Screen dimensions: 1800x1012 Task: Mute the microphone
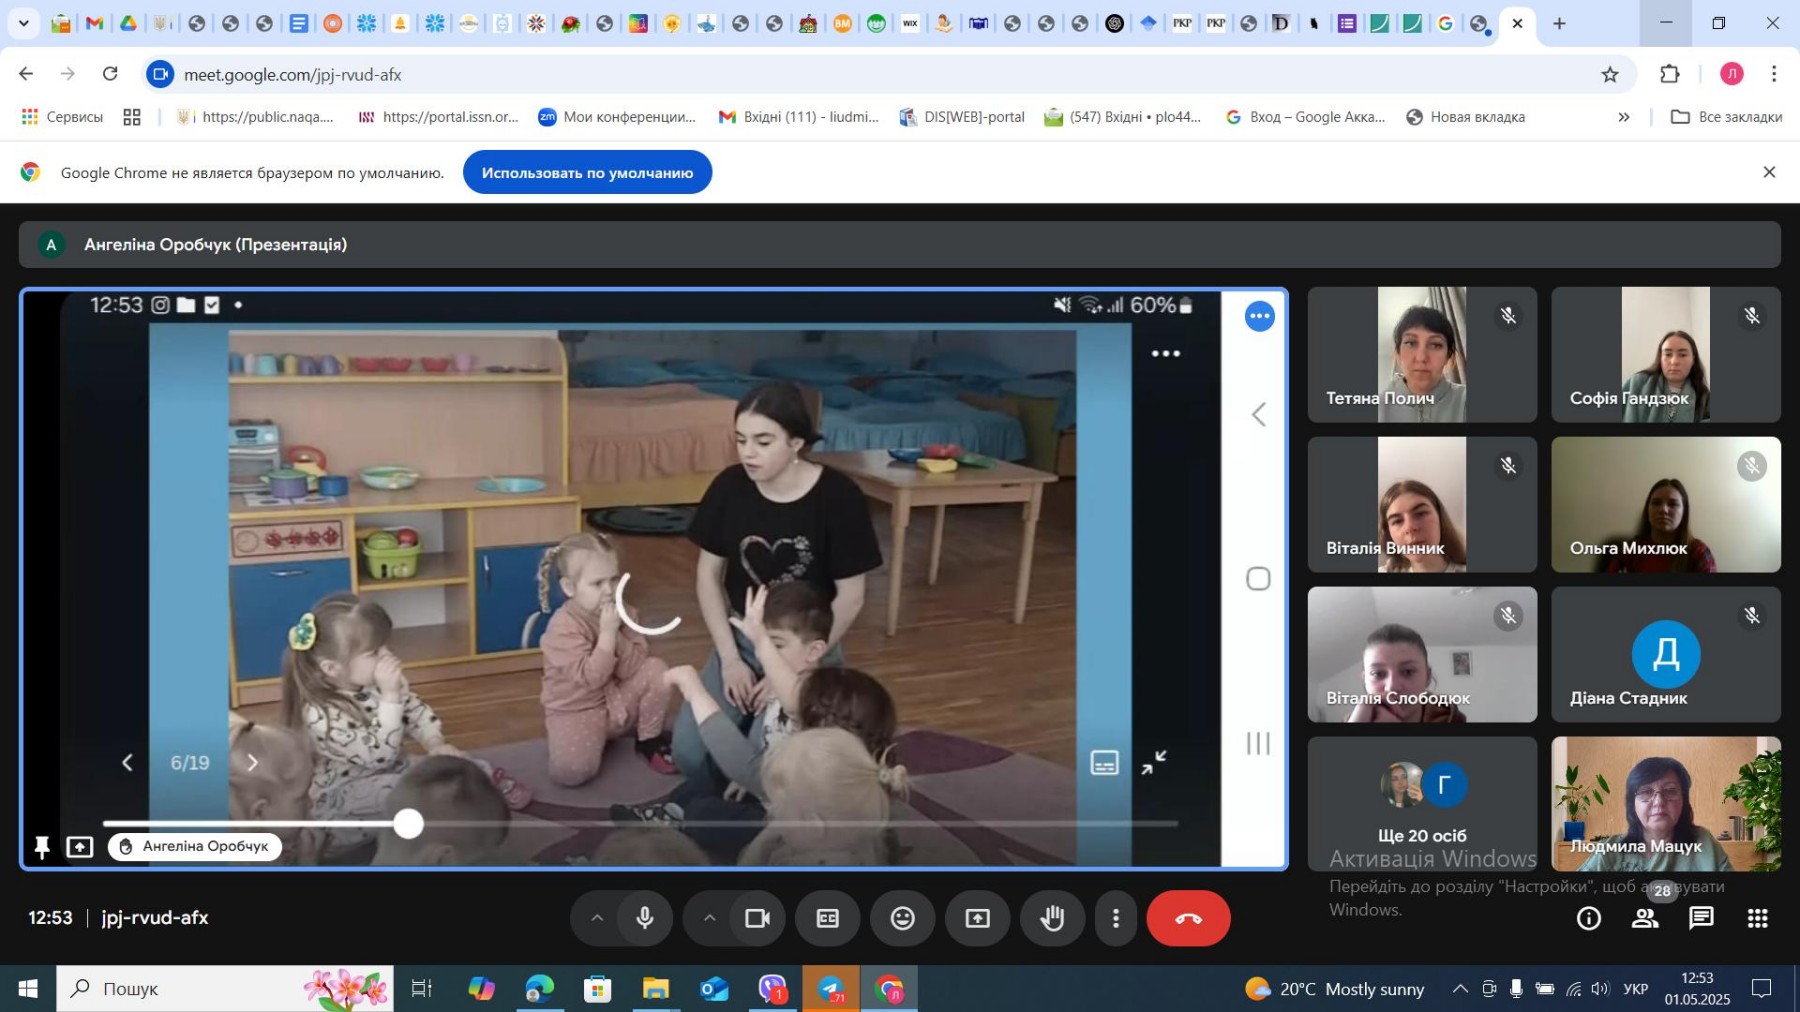pos(645,918)
